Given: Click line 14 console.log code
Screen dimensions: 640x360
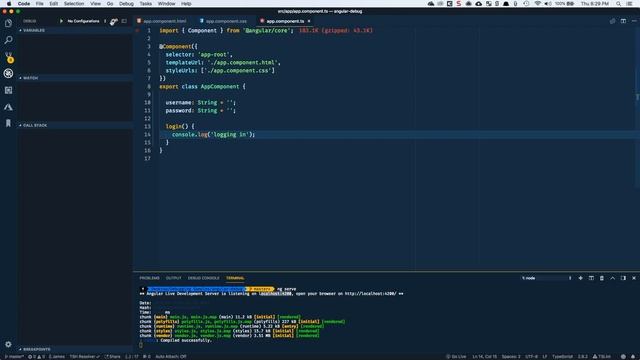Looking at the screenshot, I should coord(213,134).
